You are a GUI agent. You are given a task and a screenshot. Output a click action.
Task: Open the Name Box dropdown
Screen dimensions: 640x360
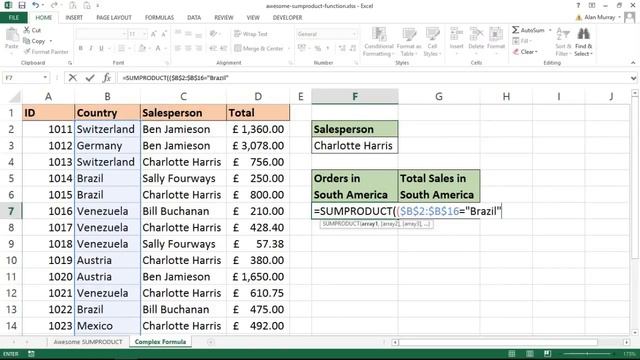(x=45, y=78)
